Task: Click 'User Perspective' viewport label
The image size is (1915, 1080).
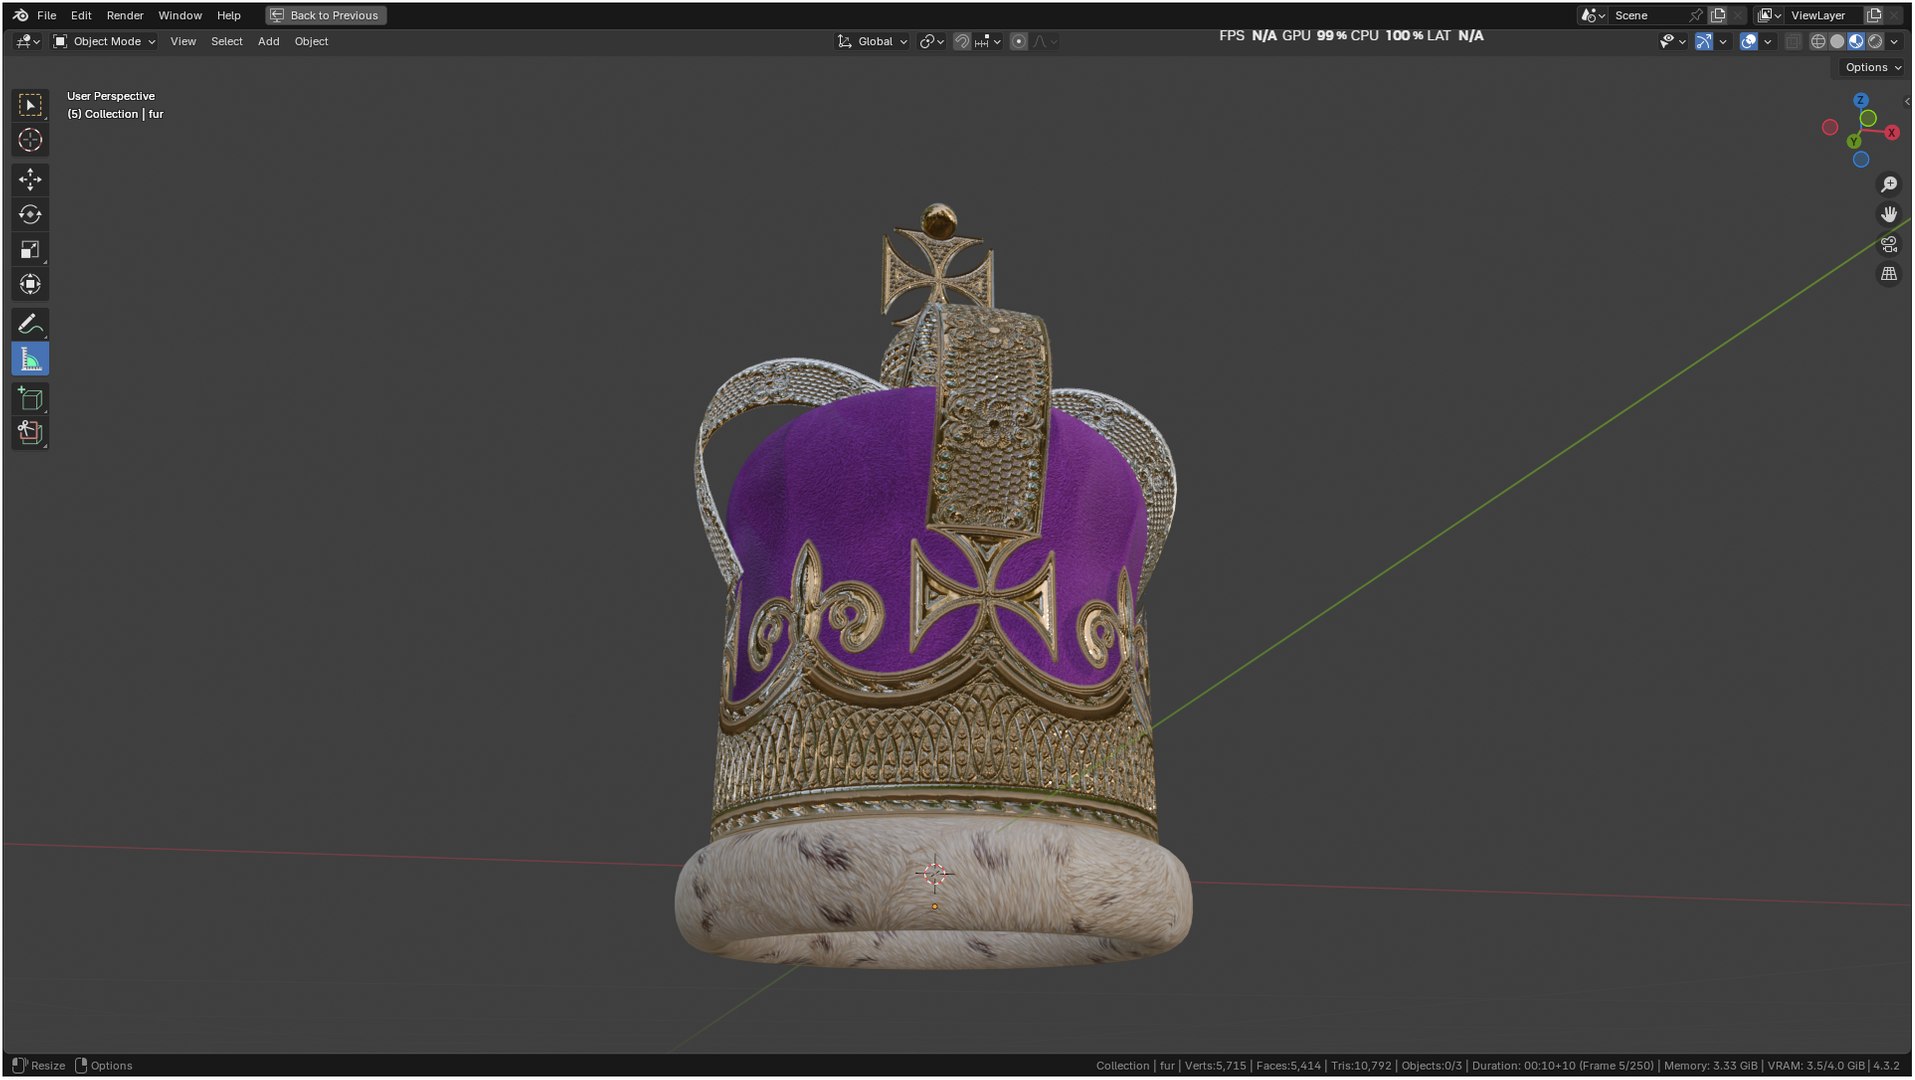Action: (x=111, y=96)
